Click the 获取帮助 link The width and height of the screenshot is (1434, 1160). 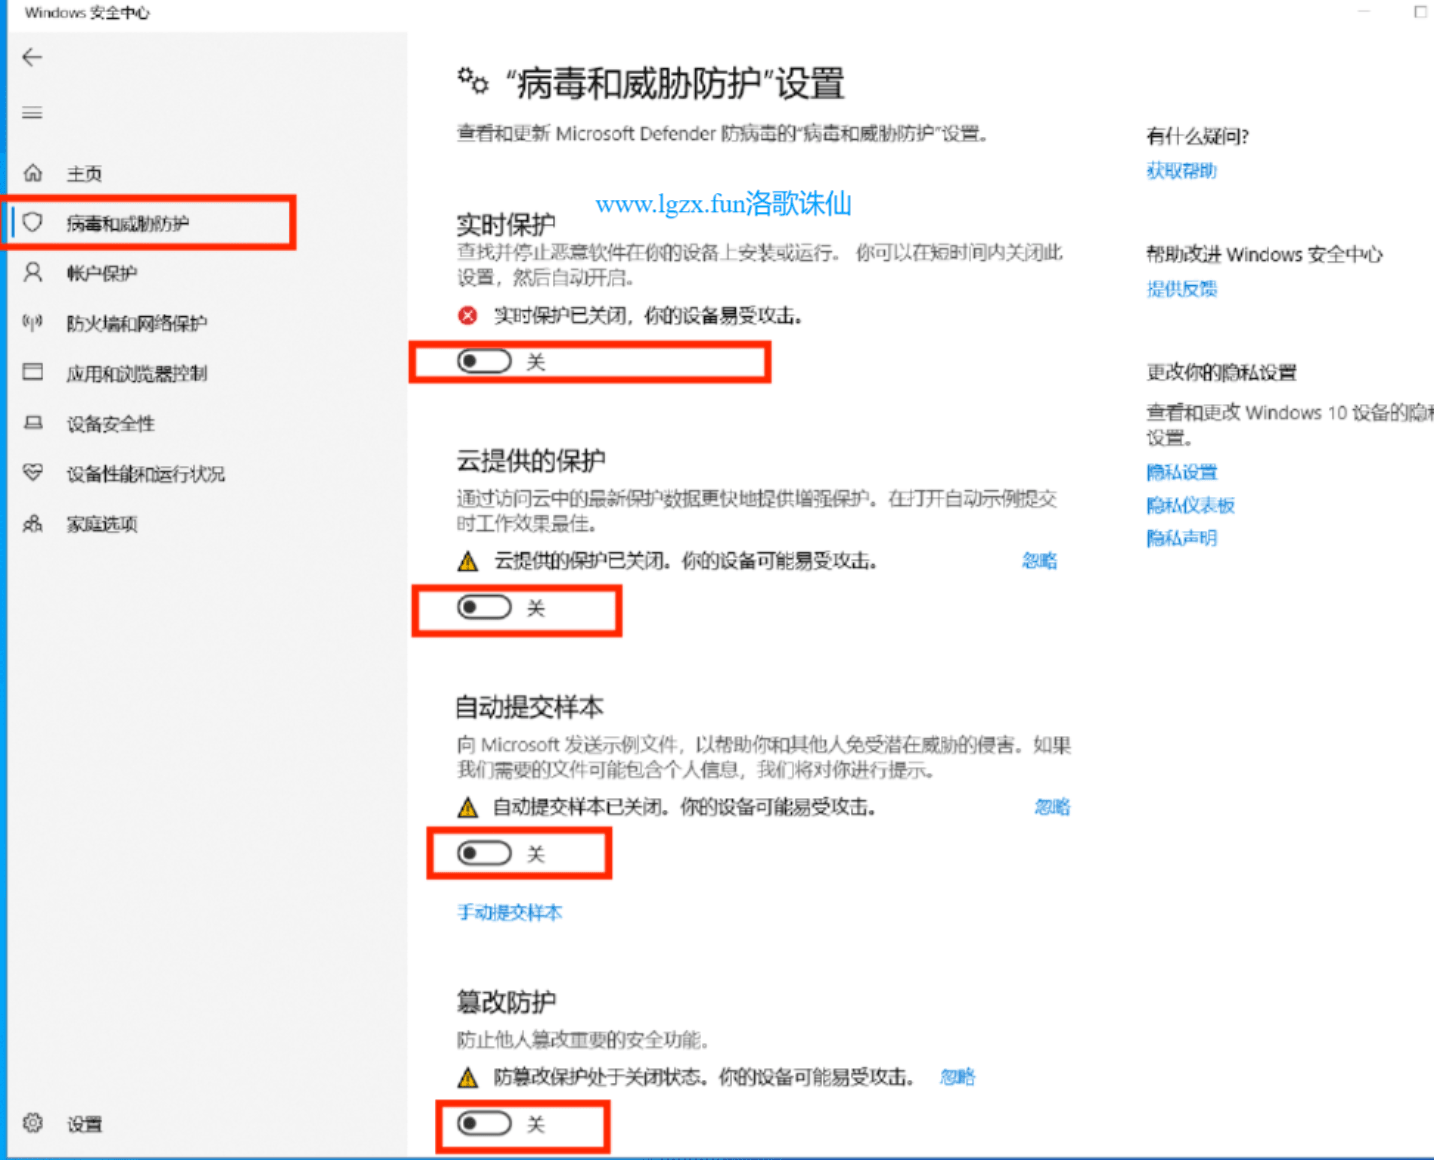click(x=1181, y=170)
